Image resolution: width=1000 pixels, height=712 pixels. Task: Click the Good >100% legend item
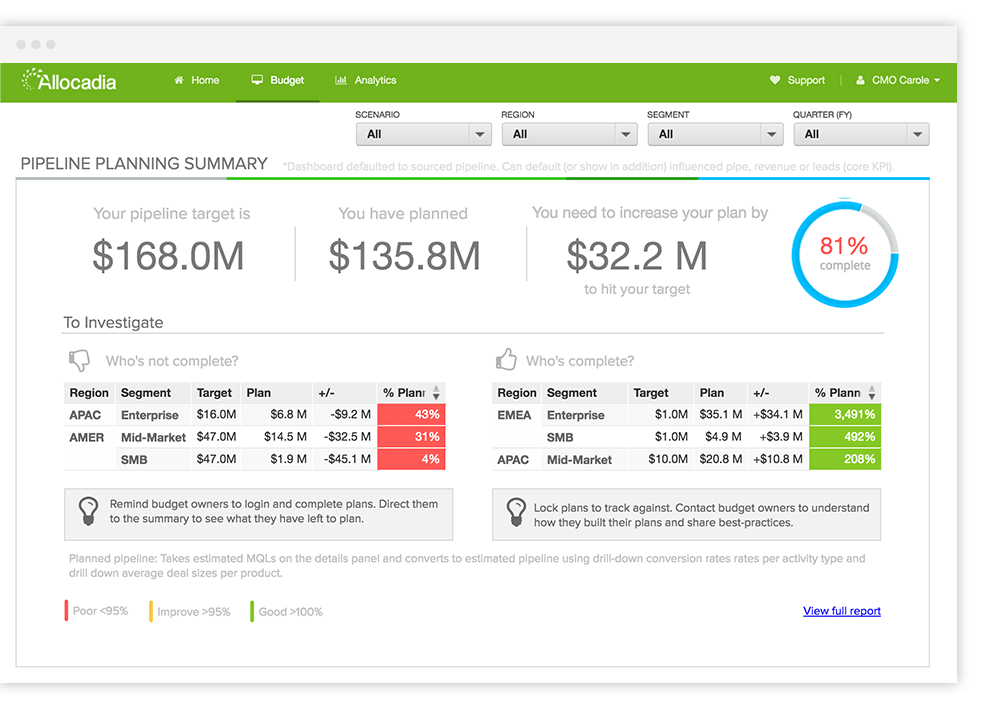pyautogui.click(x=287, y=611)
